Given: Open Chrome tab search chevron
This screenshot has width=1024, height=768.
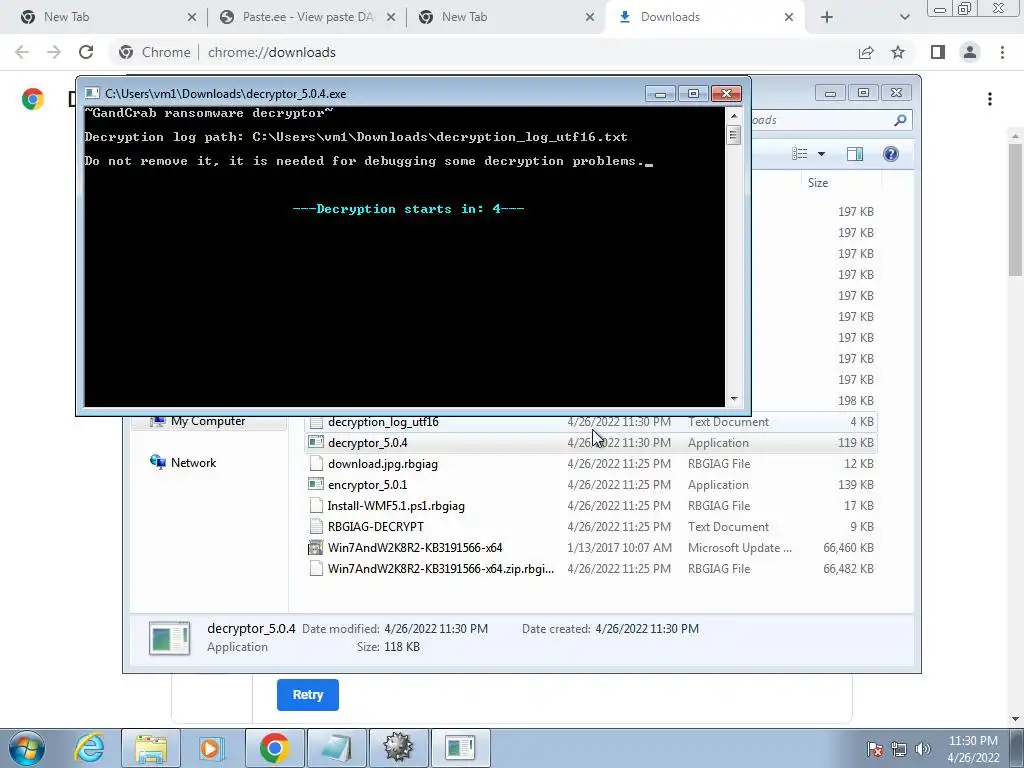Looking at the screenshot, I should point(904,17).
